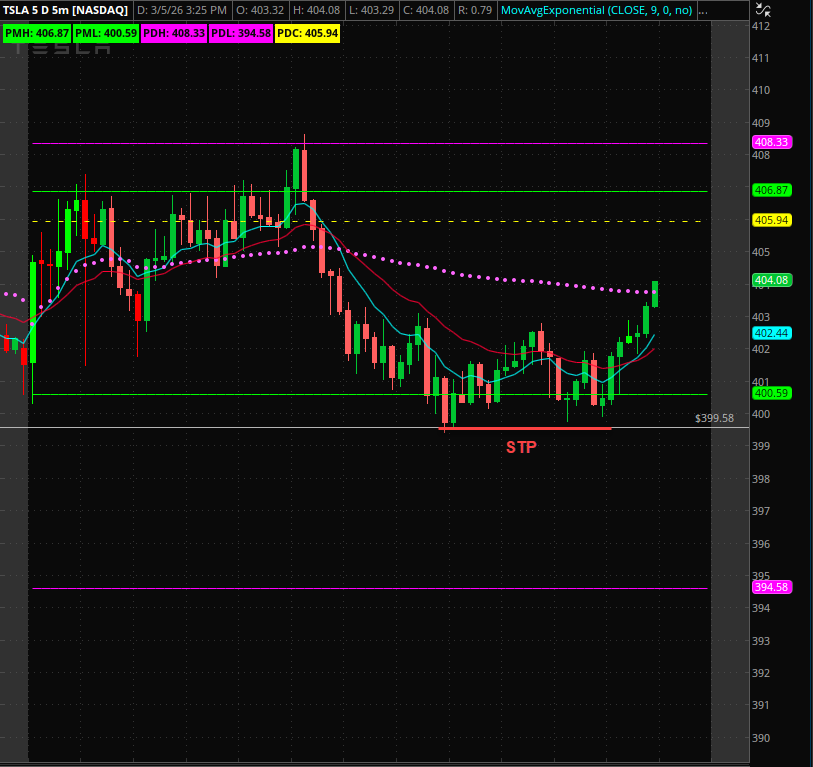
Task: Click the TSLA 5 D 5m chart title
Action: coord(65,10)
